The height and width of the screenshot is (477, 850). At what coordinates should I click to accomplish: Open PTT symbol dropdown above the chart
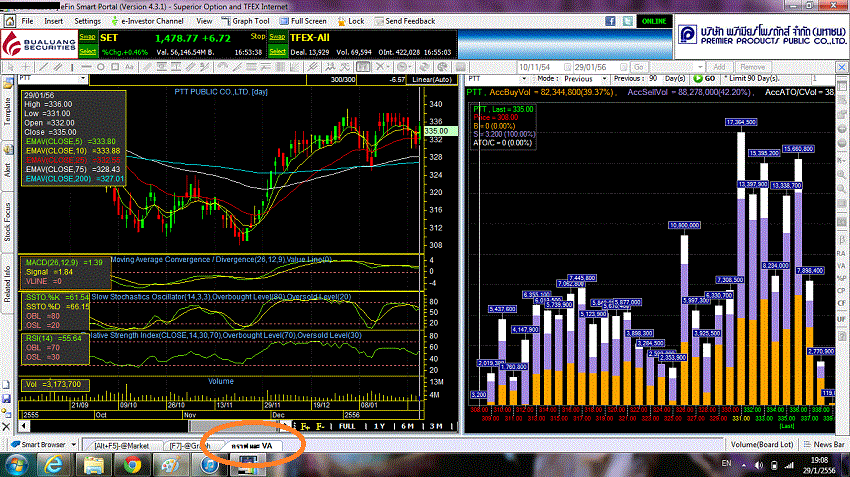click(x=83, y=79)
